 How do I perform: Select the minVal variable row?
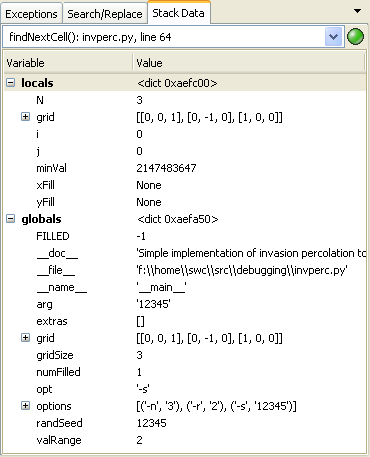click(185, 168)
